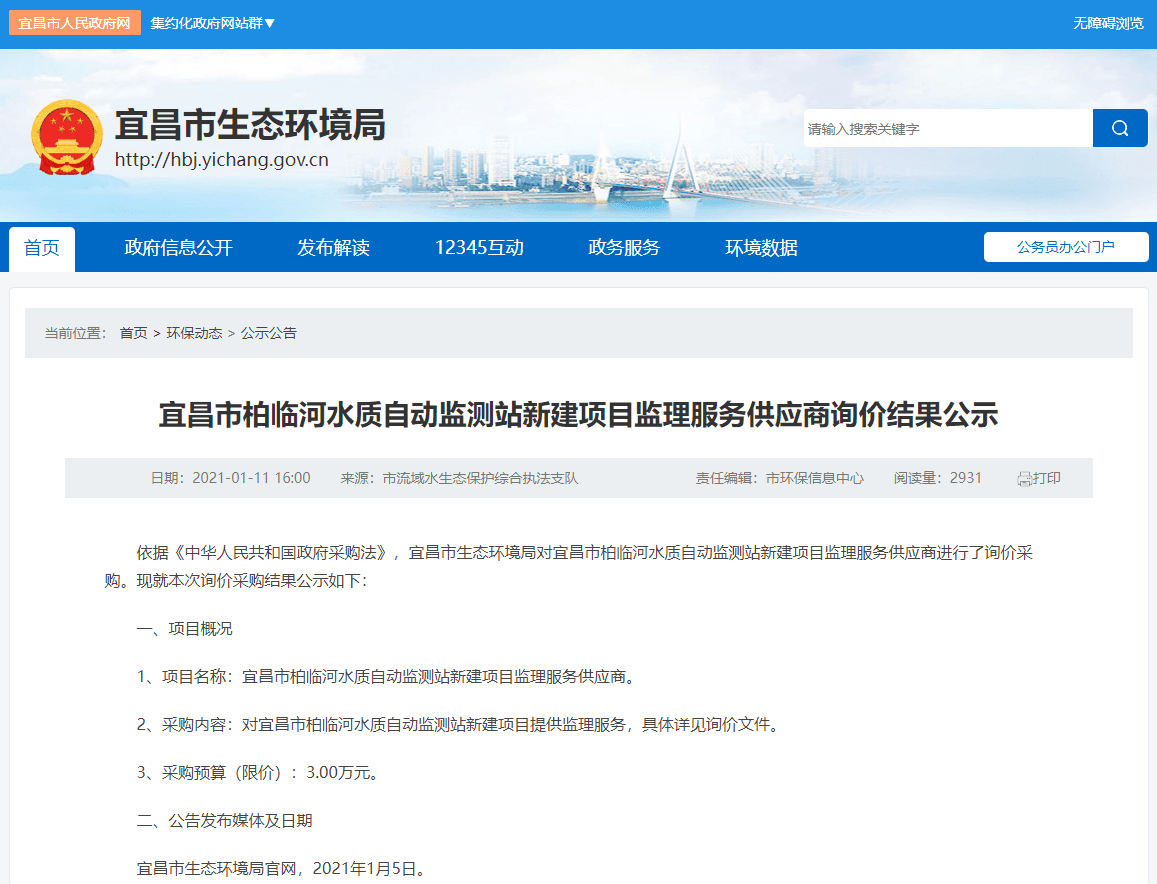Click the national emblem logo
1157x884 pixels.
pos(67,138)
